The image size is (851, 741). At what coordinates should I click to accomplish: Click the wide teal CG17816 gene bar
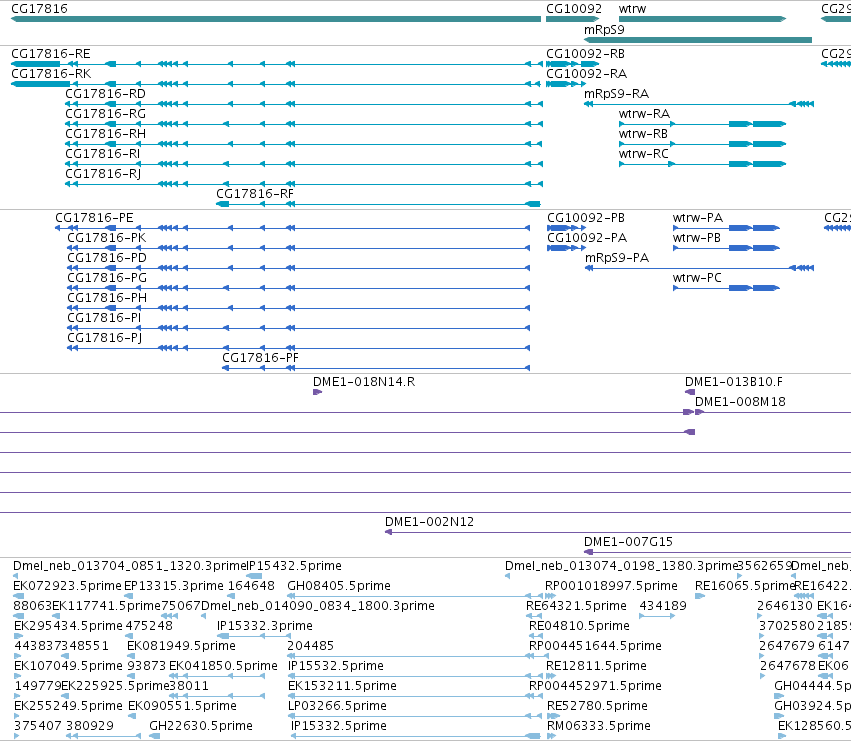276,19
